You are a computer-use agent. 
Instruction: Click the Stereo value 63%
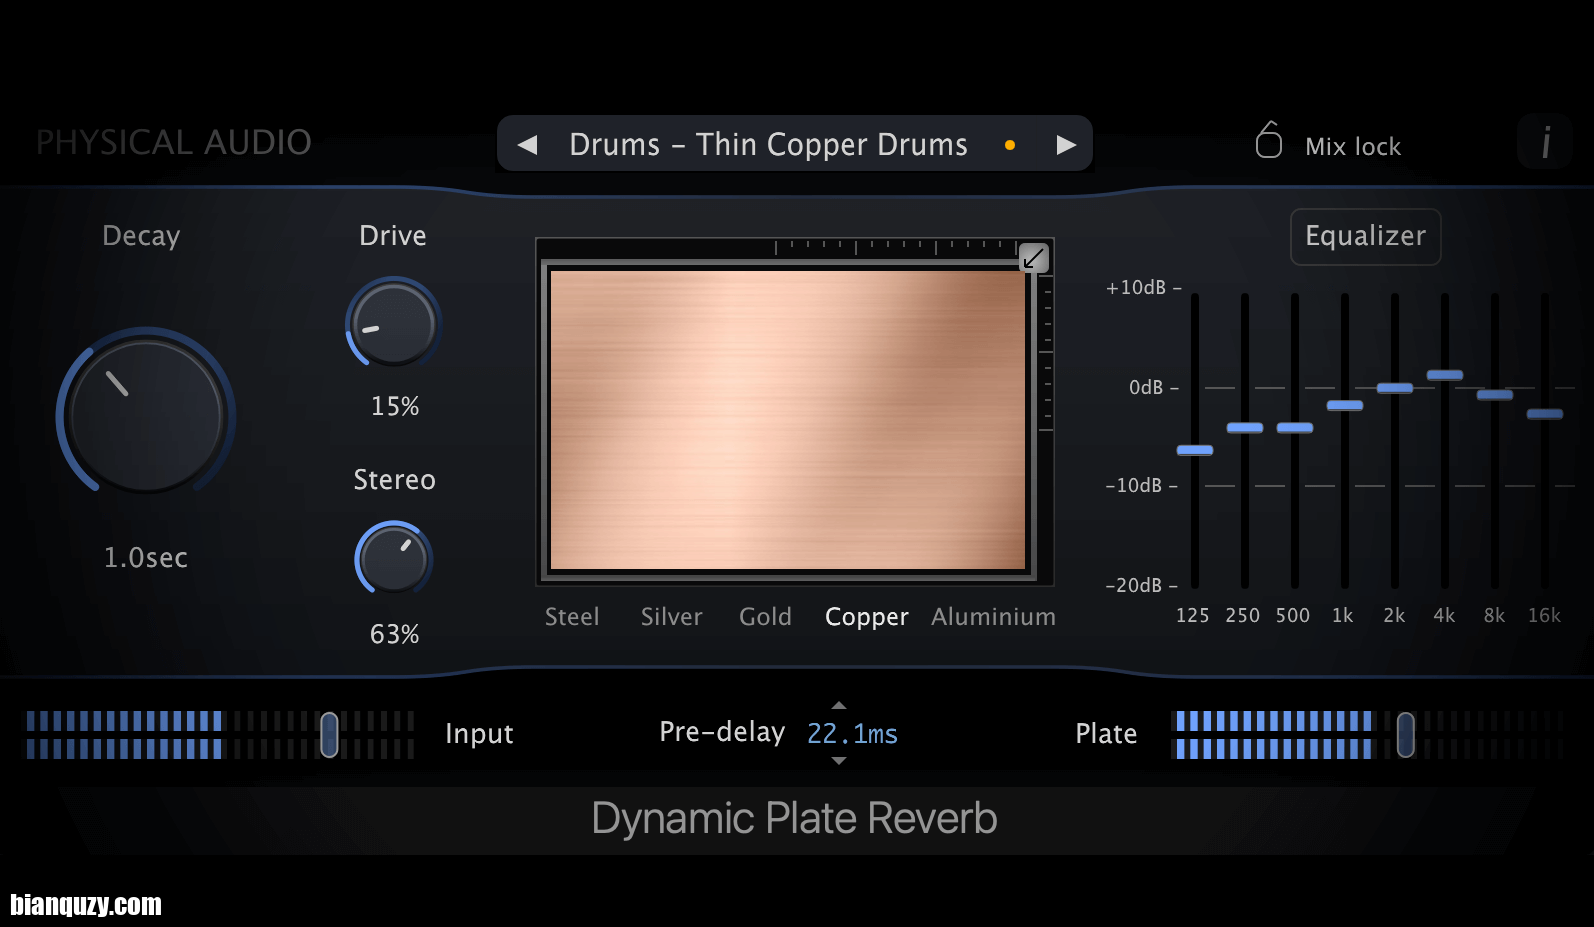(x=395, y=634)
